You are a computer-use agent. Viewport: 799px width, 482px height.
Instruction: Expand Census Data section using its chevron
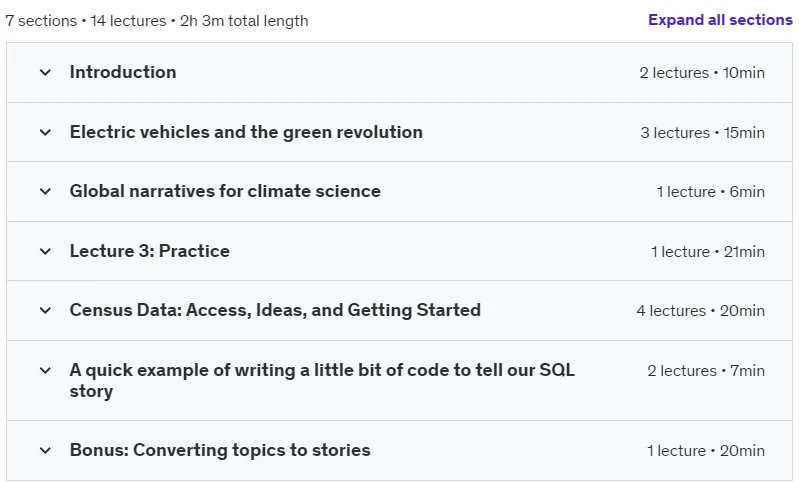[45, 310]
